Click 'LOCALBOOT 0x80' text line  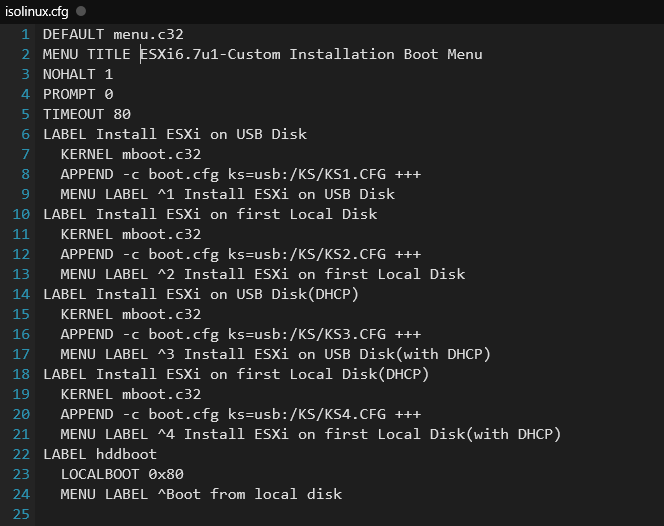122,474
